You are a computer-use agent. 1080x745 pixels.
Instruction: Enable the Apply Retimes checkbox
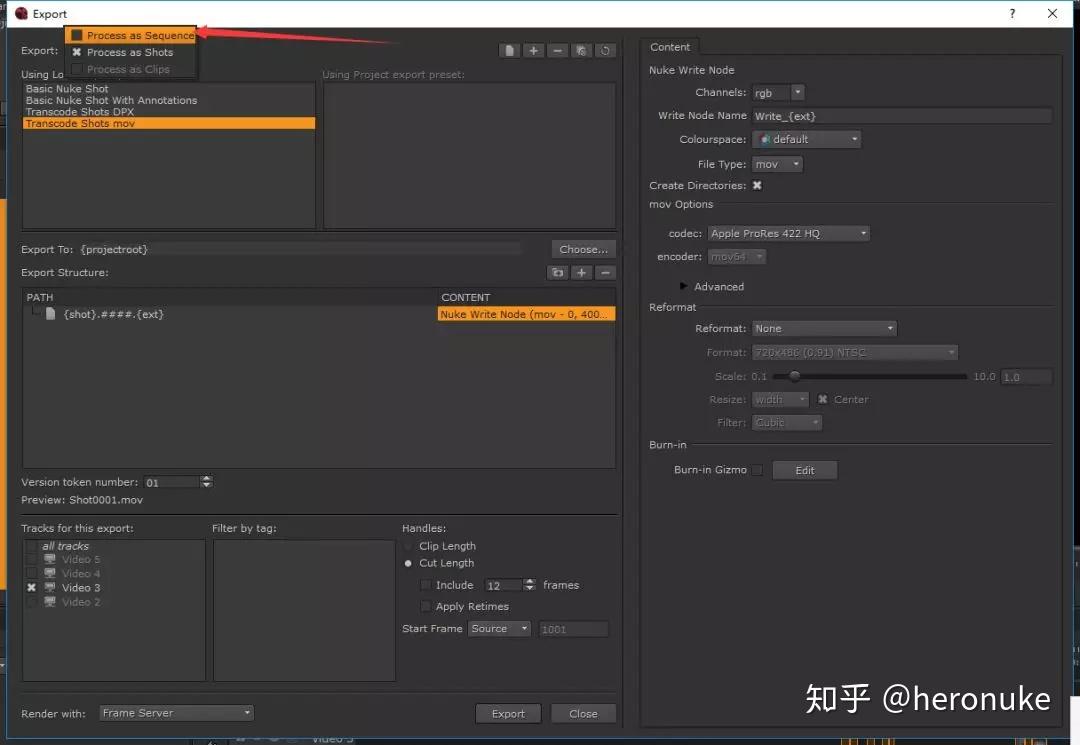pos(426,606)
